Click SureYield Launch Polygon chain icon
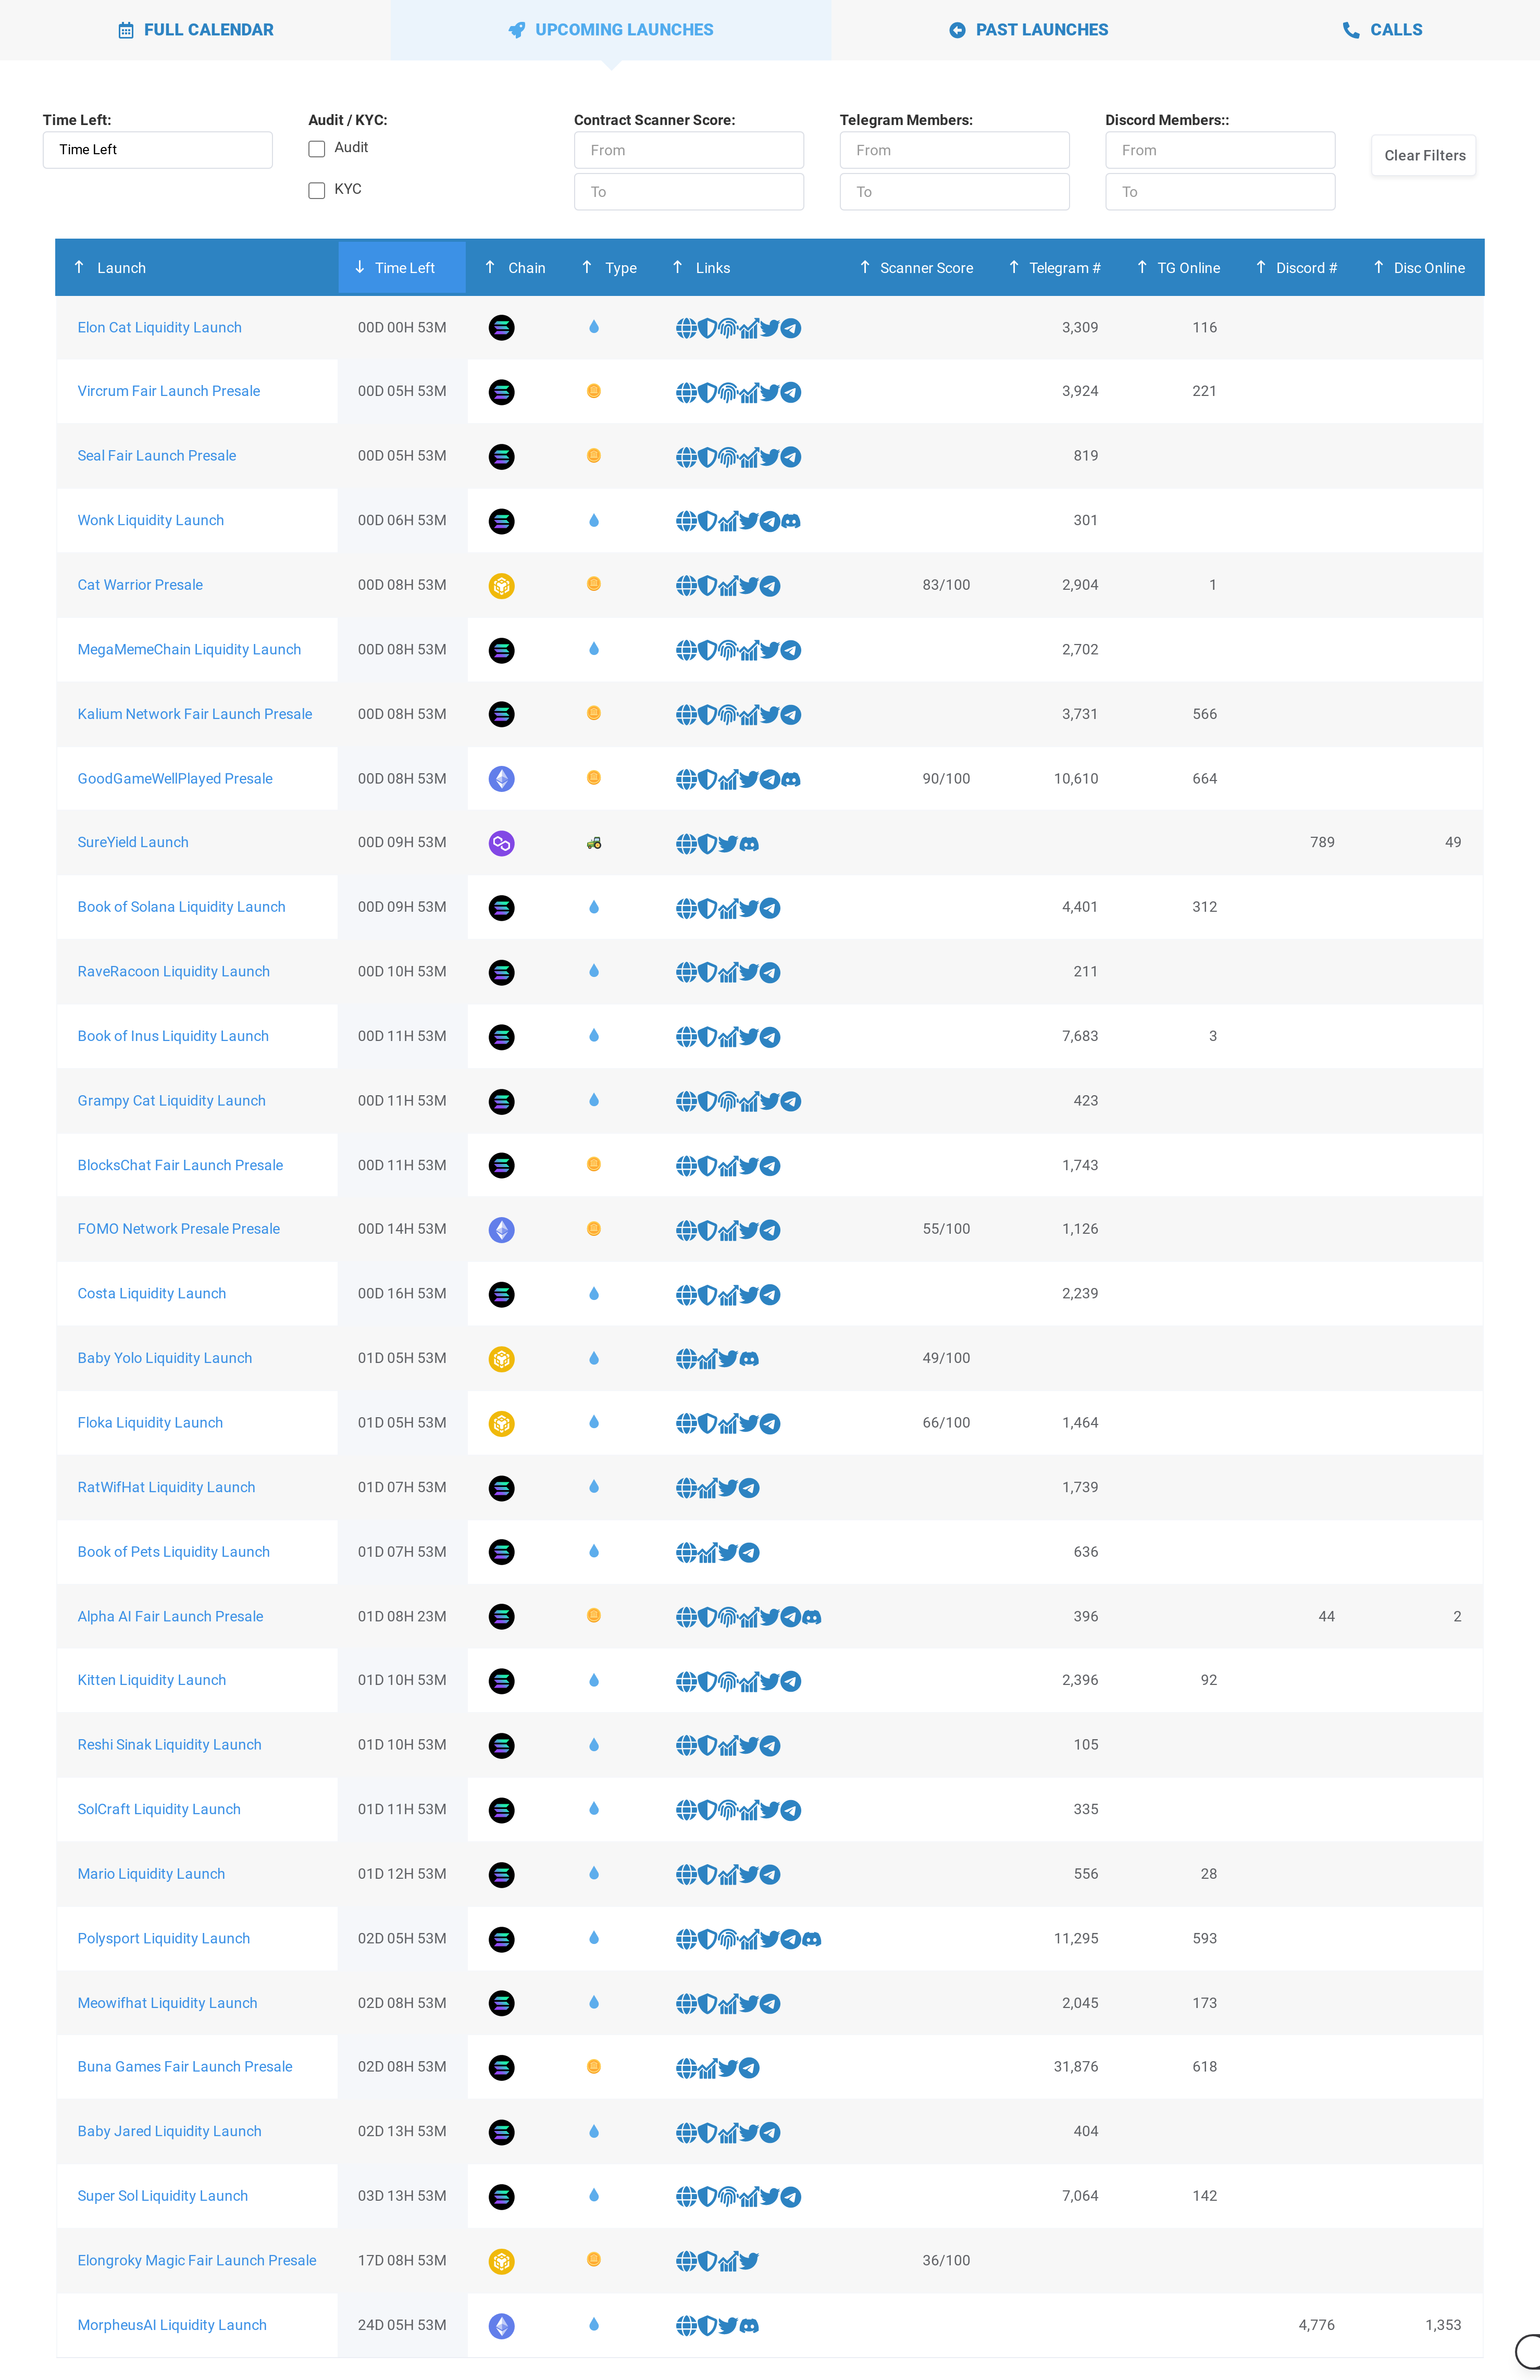This screenshot has width=1540, height=2380. [x=502, y=843]
